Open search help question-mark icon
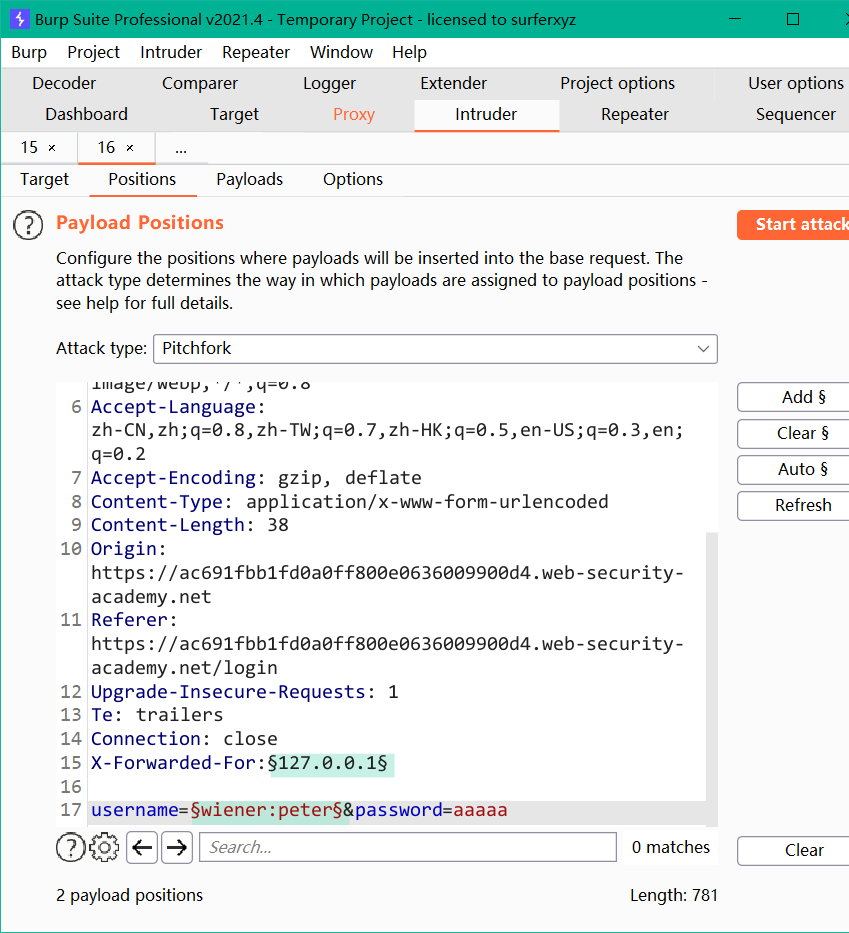Image resolution: width=849 pixels, height=933 pixels. [71, 847]
